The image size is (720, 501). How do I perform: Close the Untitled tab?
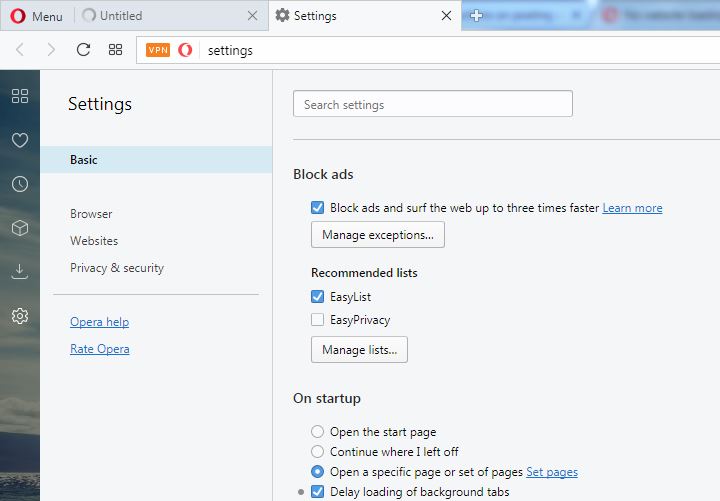(x=252, y=16)
